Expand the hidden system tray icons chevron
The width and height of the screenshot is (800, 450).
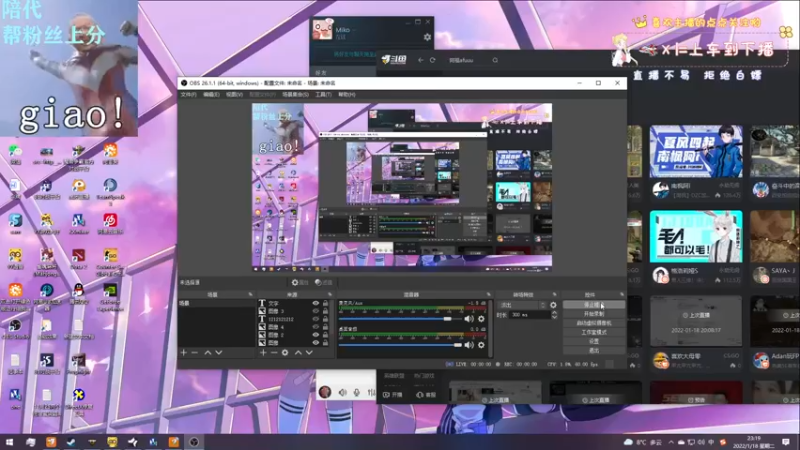coord(671,442)
